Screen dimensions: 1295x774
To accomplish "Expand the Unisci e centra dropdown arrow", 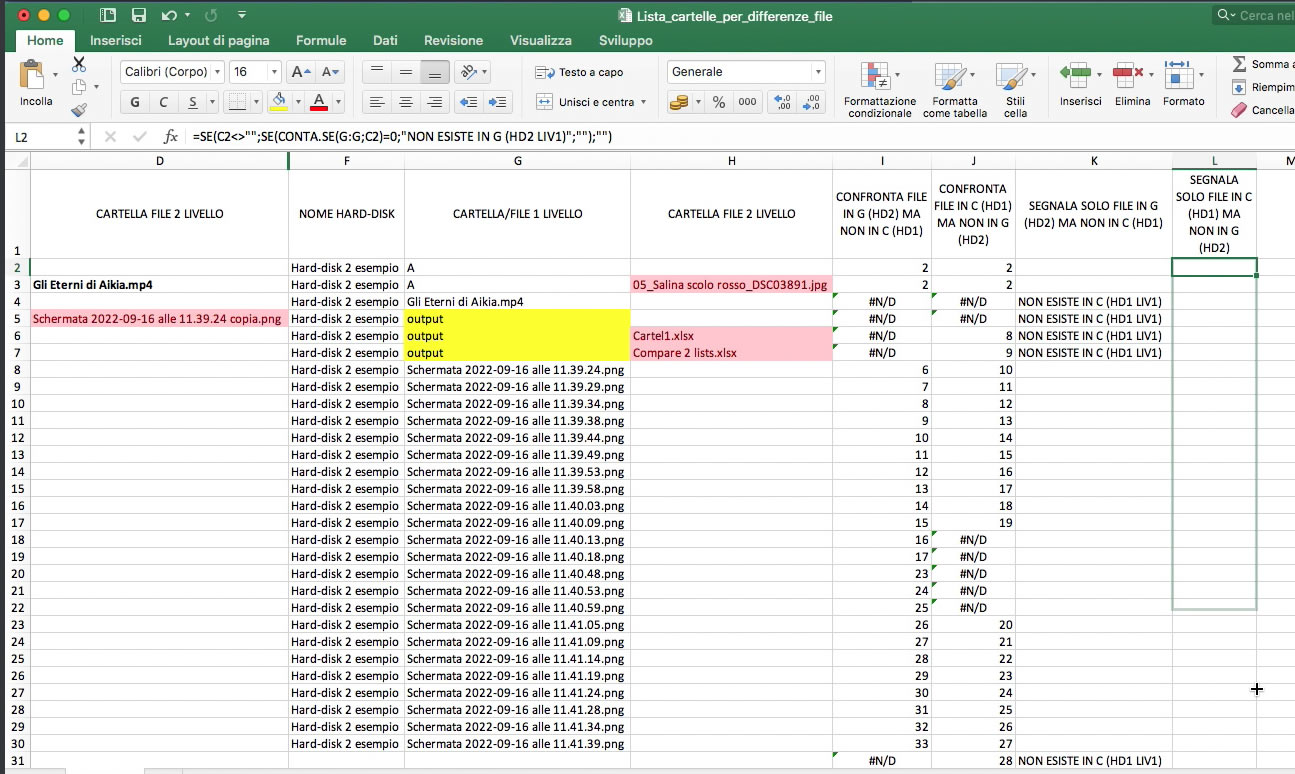I will [643, 102].
